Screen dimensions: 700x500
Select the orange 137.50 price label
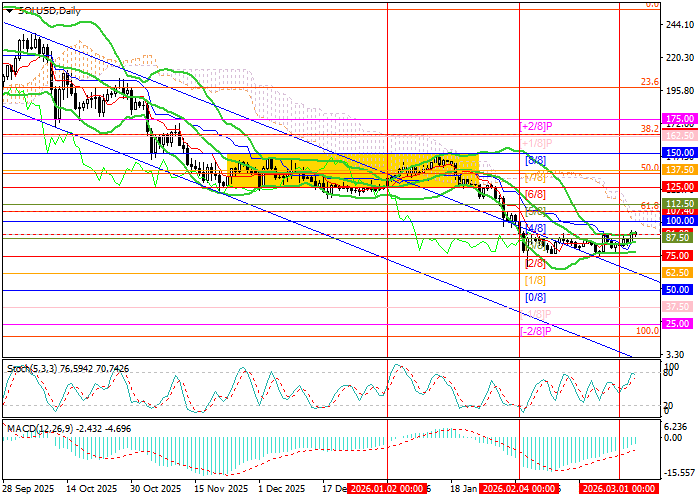click(677, 170)
